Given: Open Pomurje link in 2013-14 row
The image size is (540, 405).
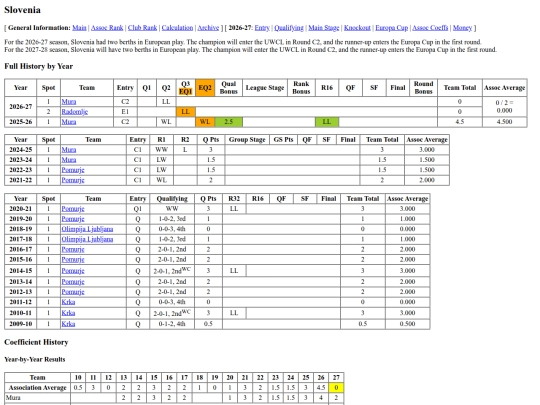Looking at the screenshot, I should point(73,282).
